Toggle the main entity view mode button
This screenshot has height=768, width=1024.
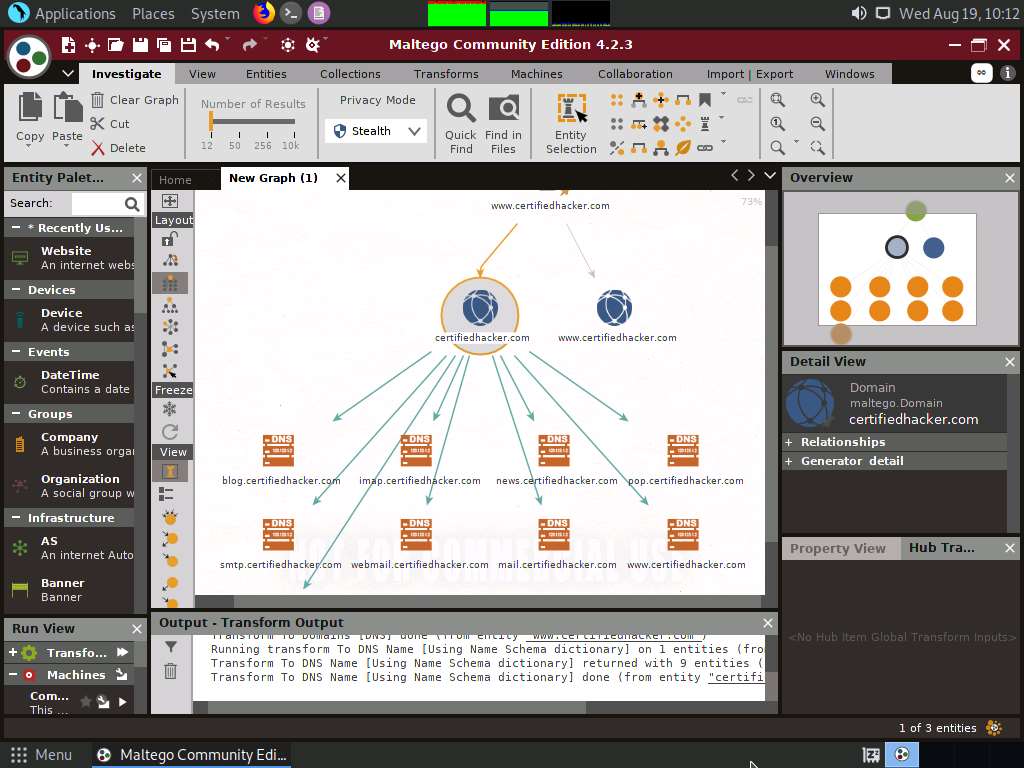click(170, 472)
